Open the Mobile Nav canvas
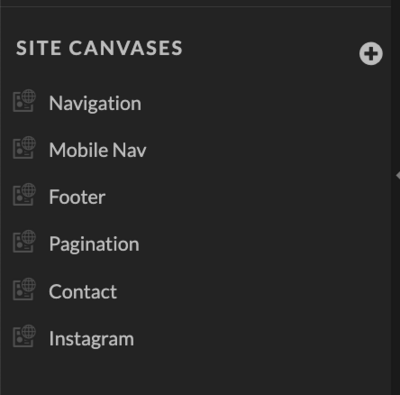Viewport: 400px width, 395px height. [x=97, y=150]
